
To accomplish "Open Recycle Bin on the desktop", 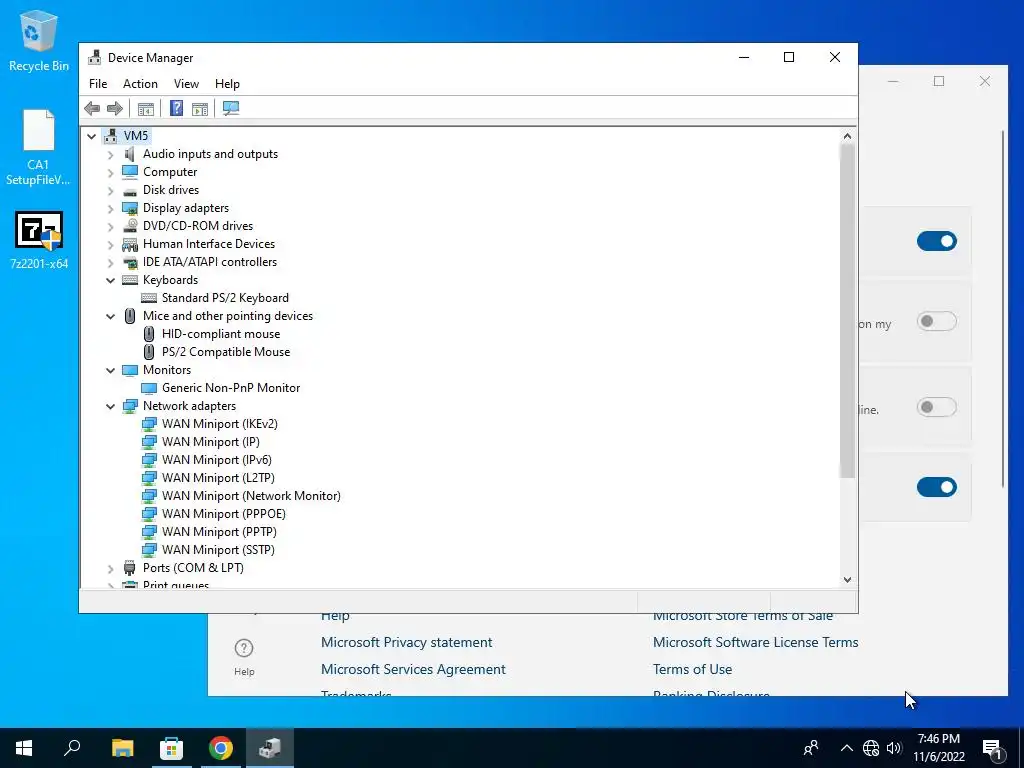I will (x=39, y=40).
